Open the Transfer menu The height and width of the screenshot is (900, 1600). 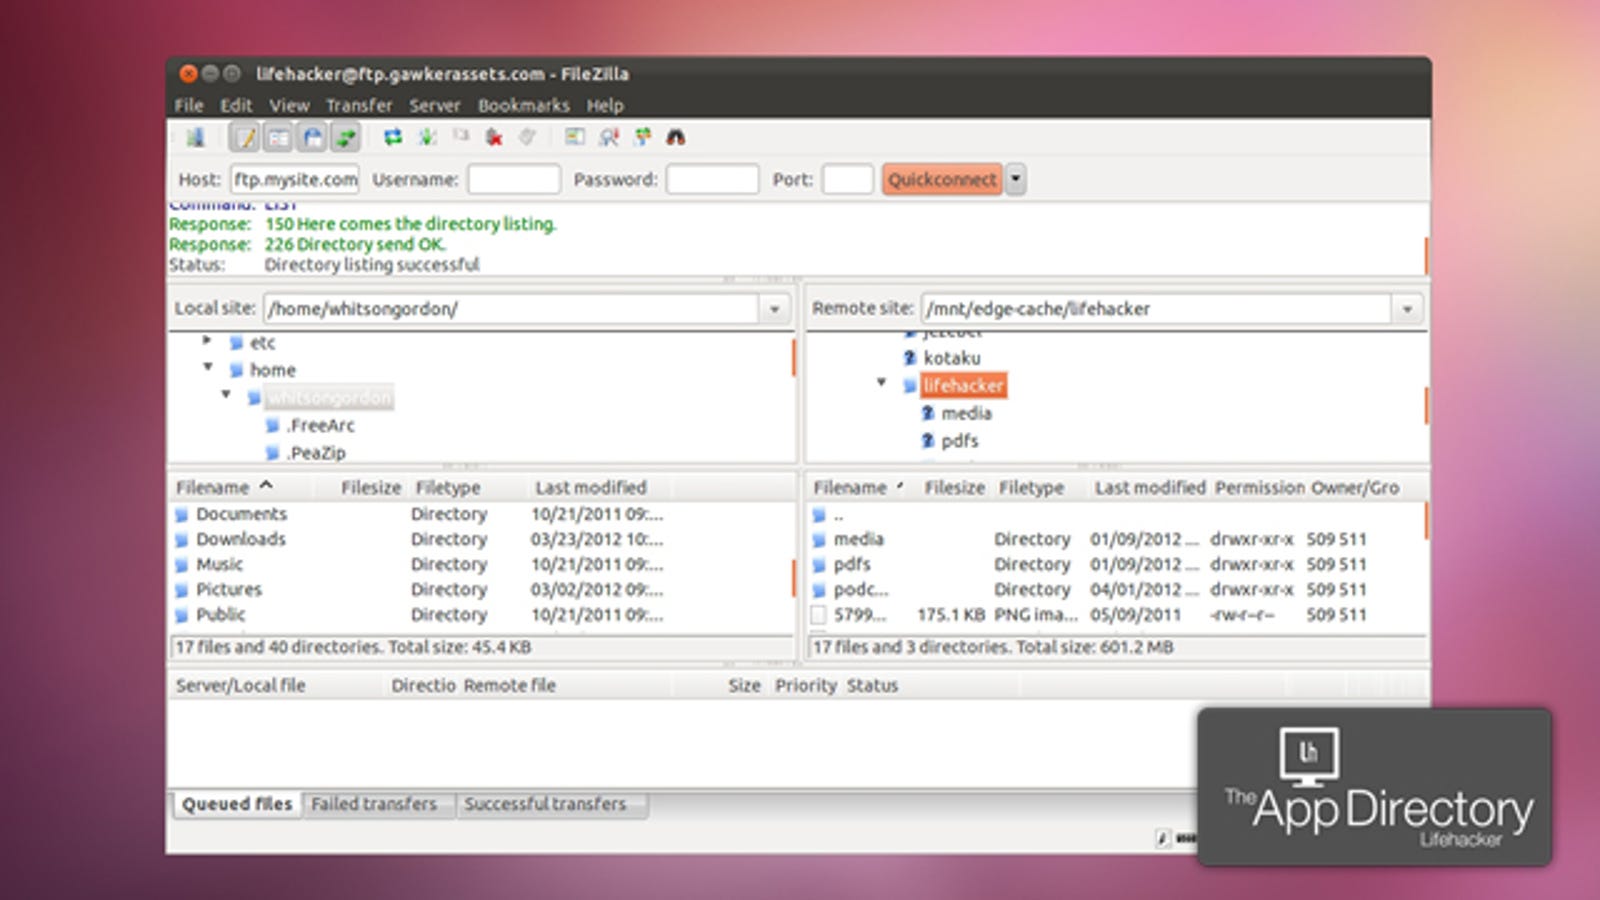pos(359,105)
